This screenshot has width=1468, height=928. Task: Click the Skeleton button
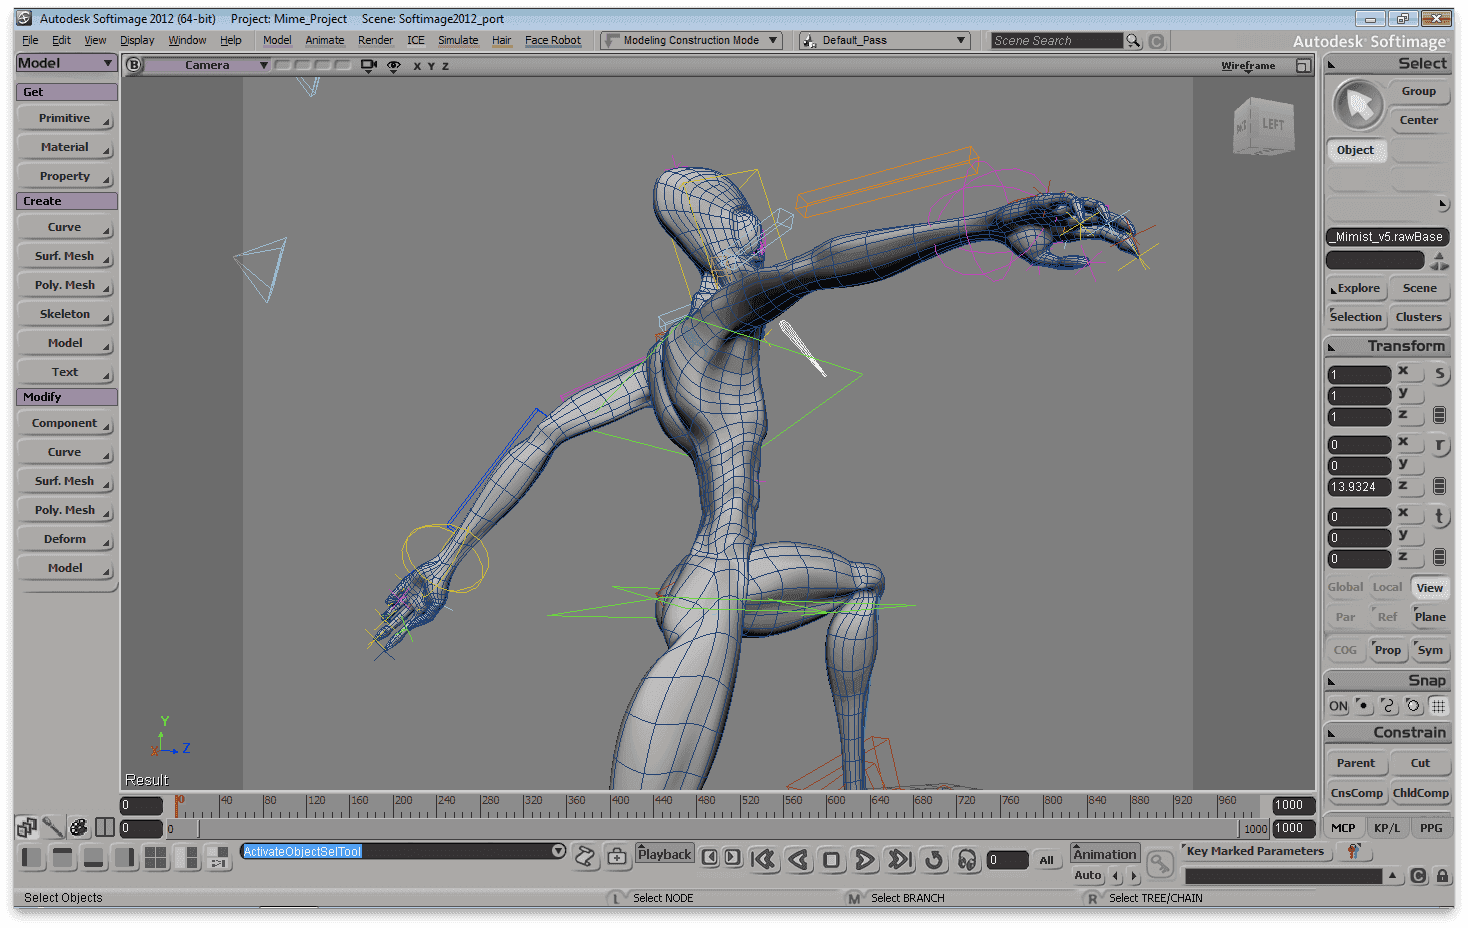[x=65, y=315]
